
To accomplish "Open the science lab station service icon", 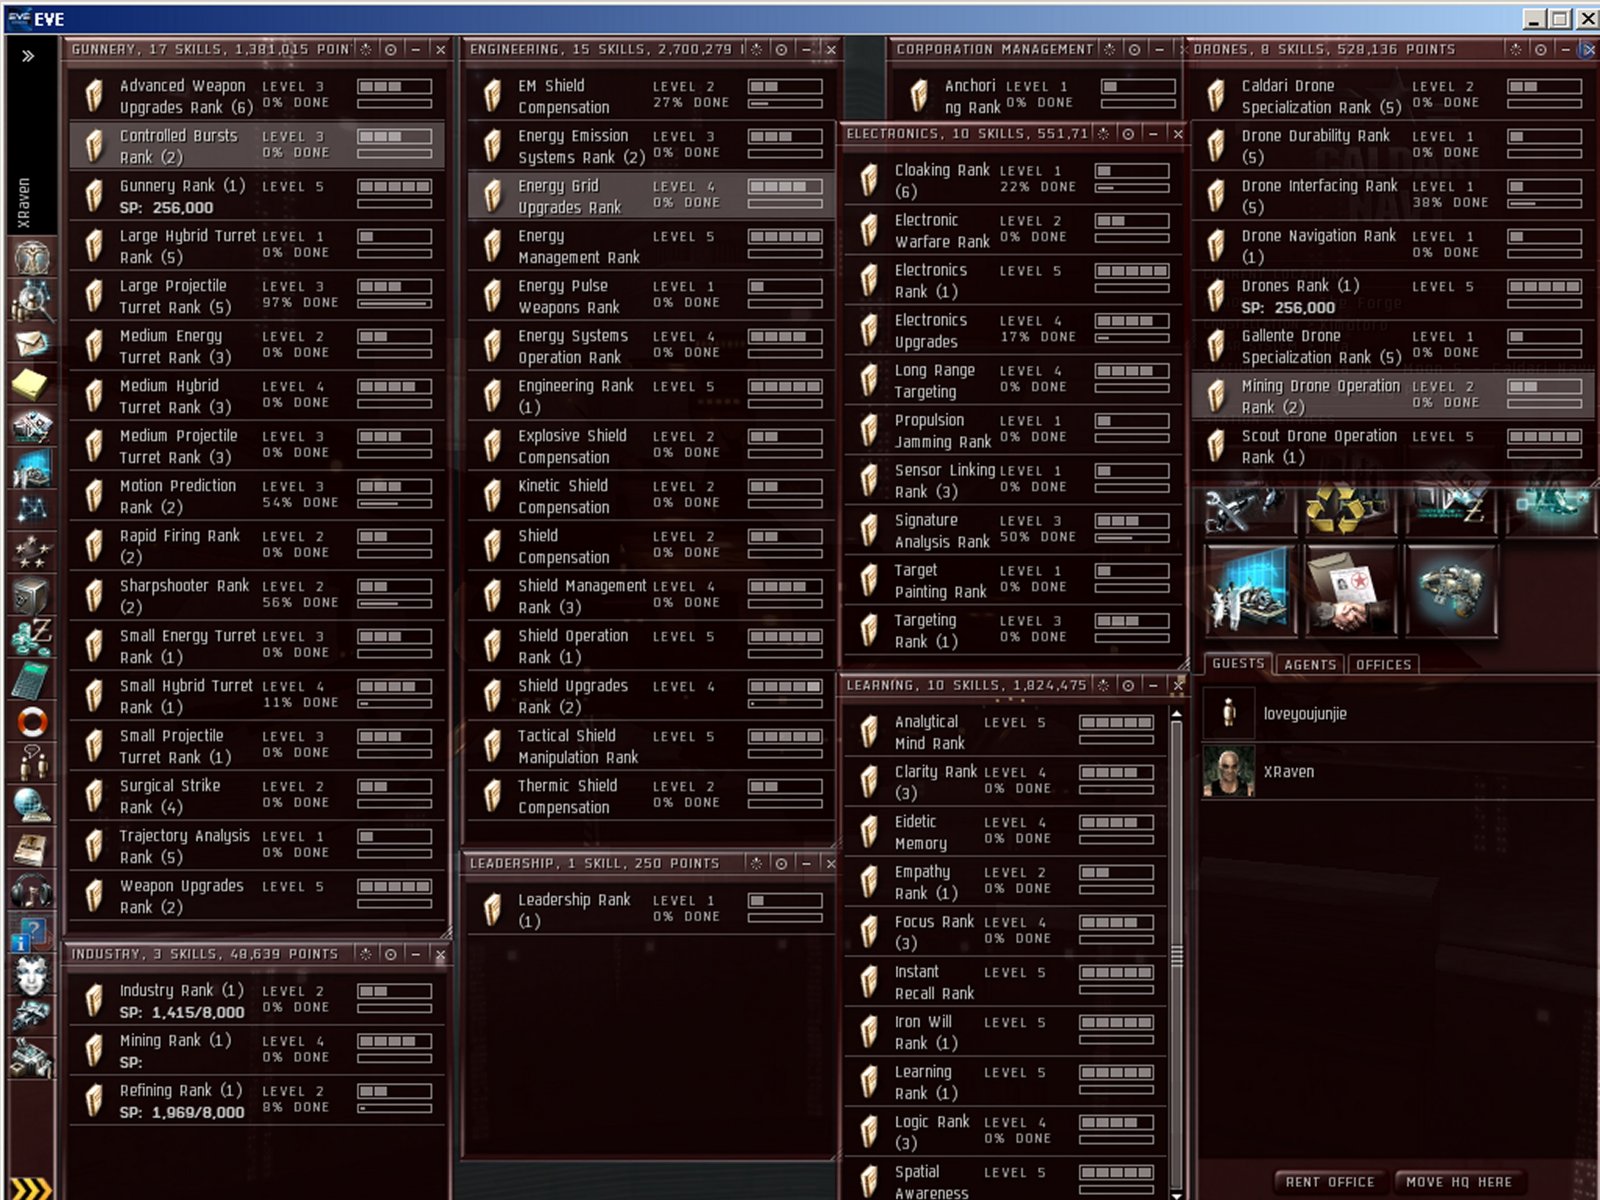I will (1250, 591).
